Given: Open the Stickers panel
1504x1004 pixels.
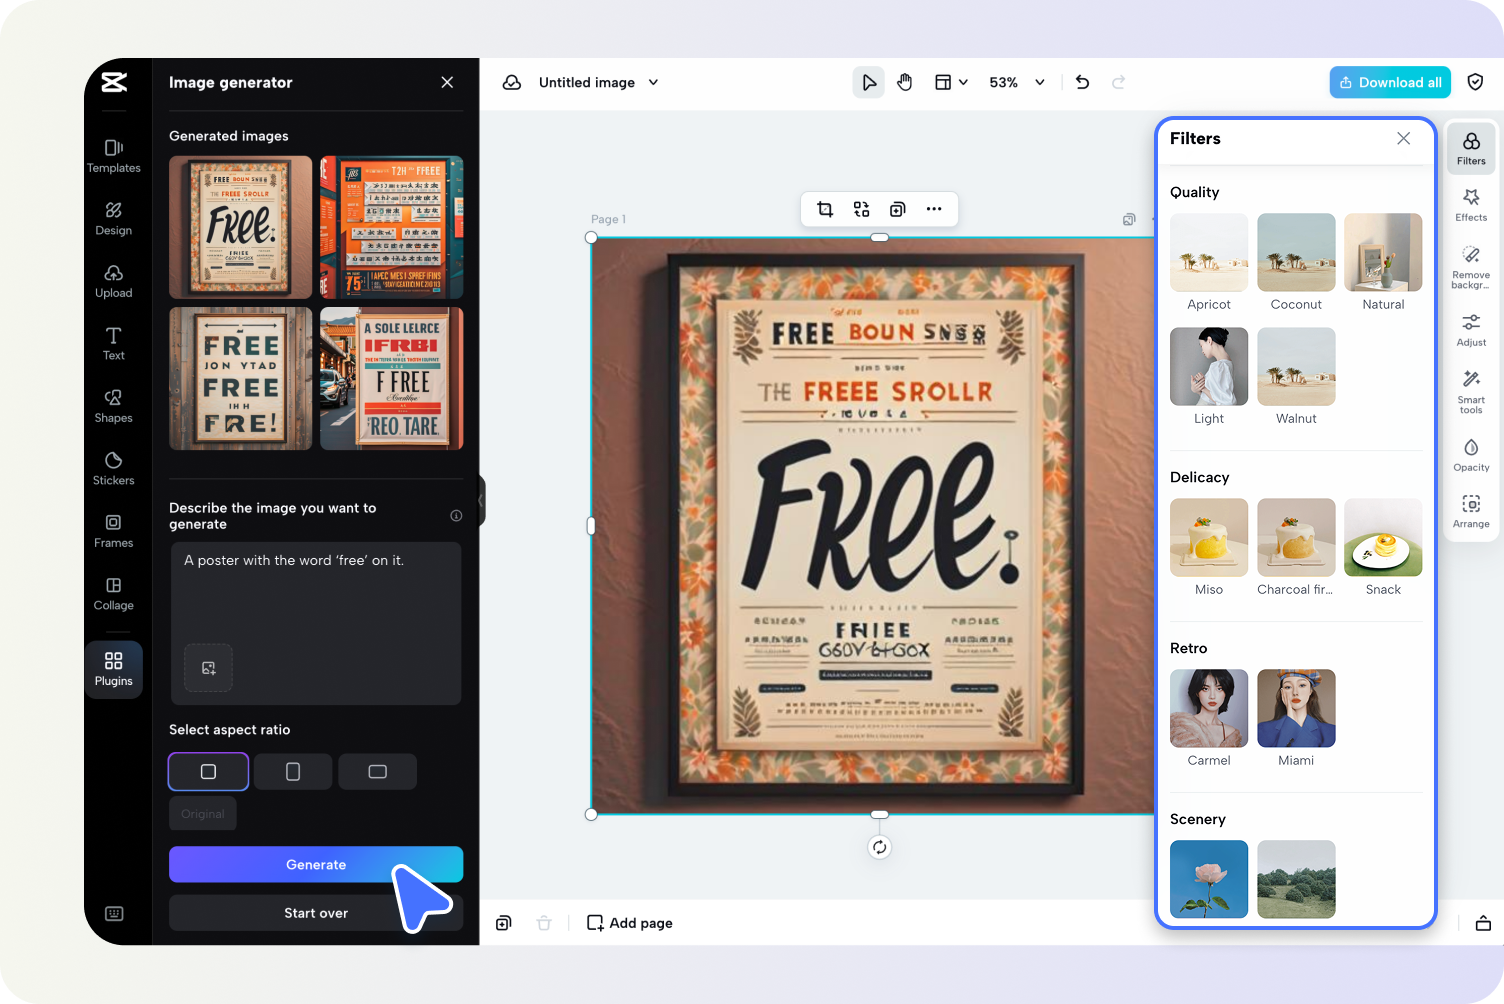Looking at the screenshot, I should pos(114,468).
